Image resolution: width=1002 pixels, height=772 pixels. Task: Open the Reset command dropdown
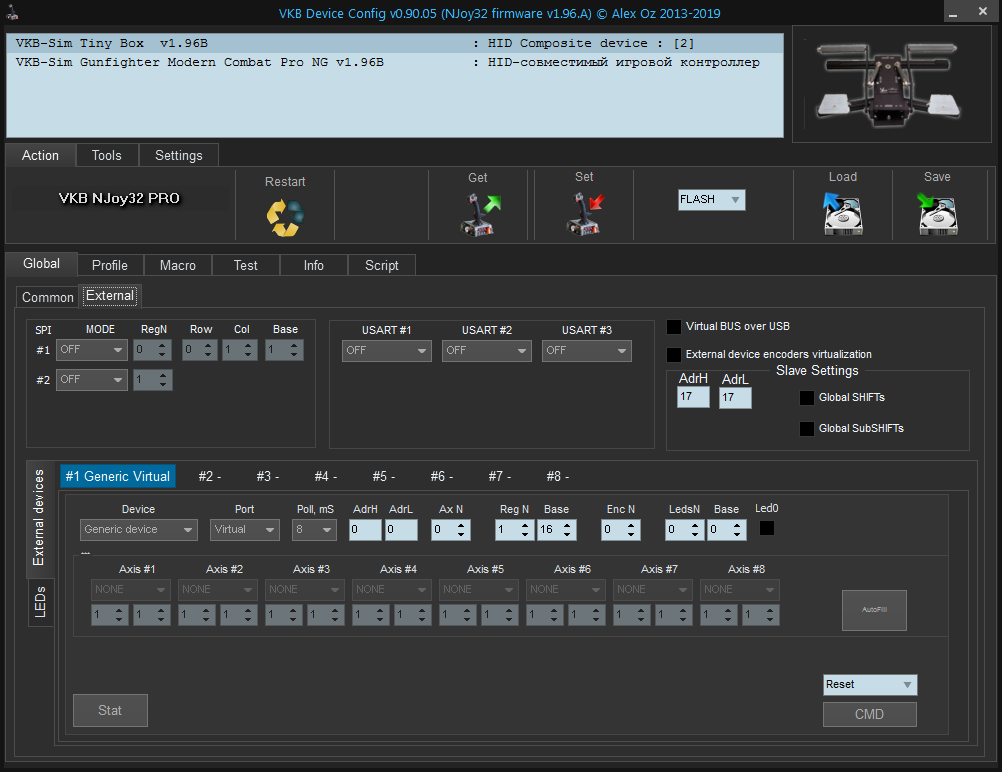point(870,684)
